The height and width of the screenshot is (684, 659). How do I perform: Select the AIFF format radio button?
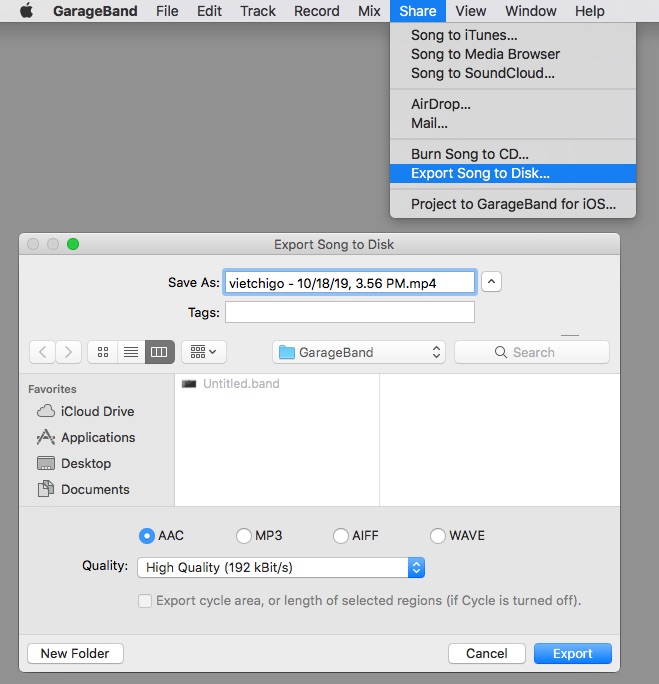(341, 536)
